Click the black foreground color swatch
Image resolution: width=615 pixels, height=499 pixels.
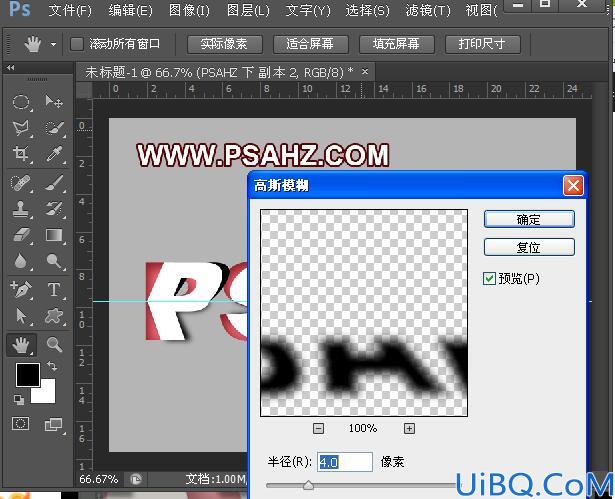coord(26,373)
